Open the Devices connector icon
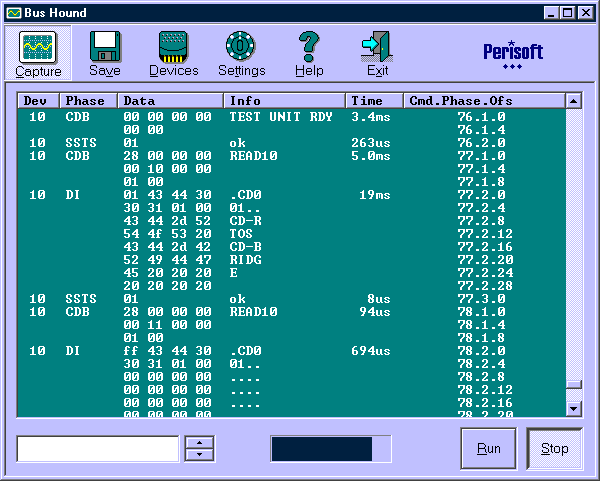This screenshot has height=481, width=600. point(173,47)
